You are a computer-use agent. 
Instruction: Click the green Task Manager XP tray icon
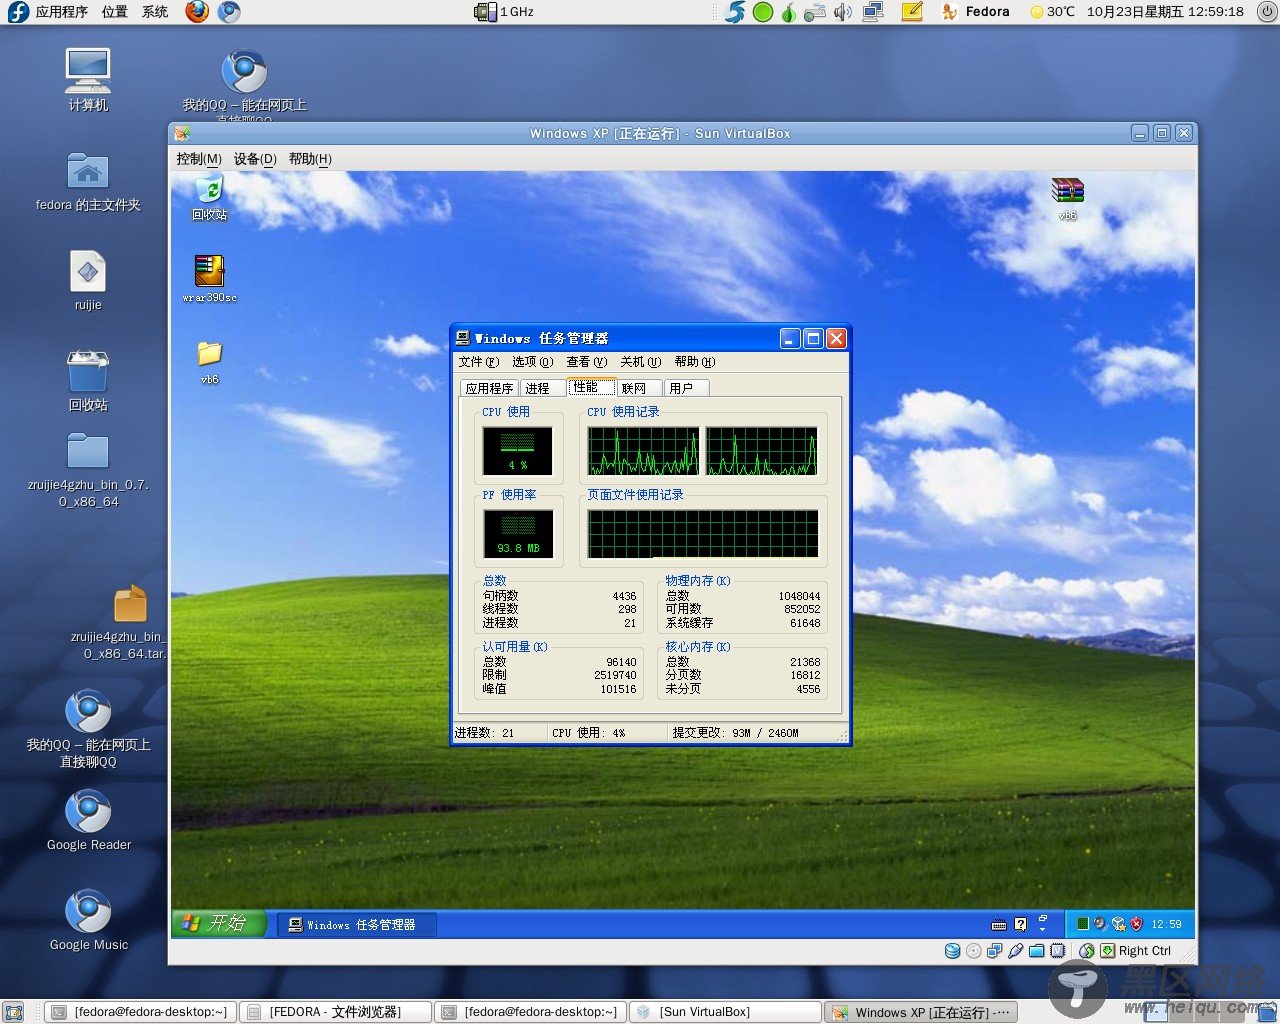[x=1082, y=925]
